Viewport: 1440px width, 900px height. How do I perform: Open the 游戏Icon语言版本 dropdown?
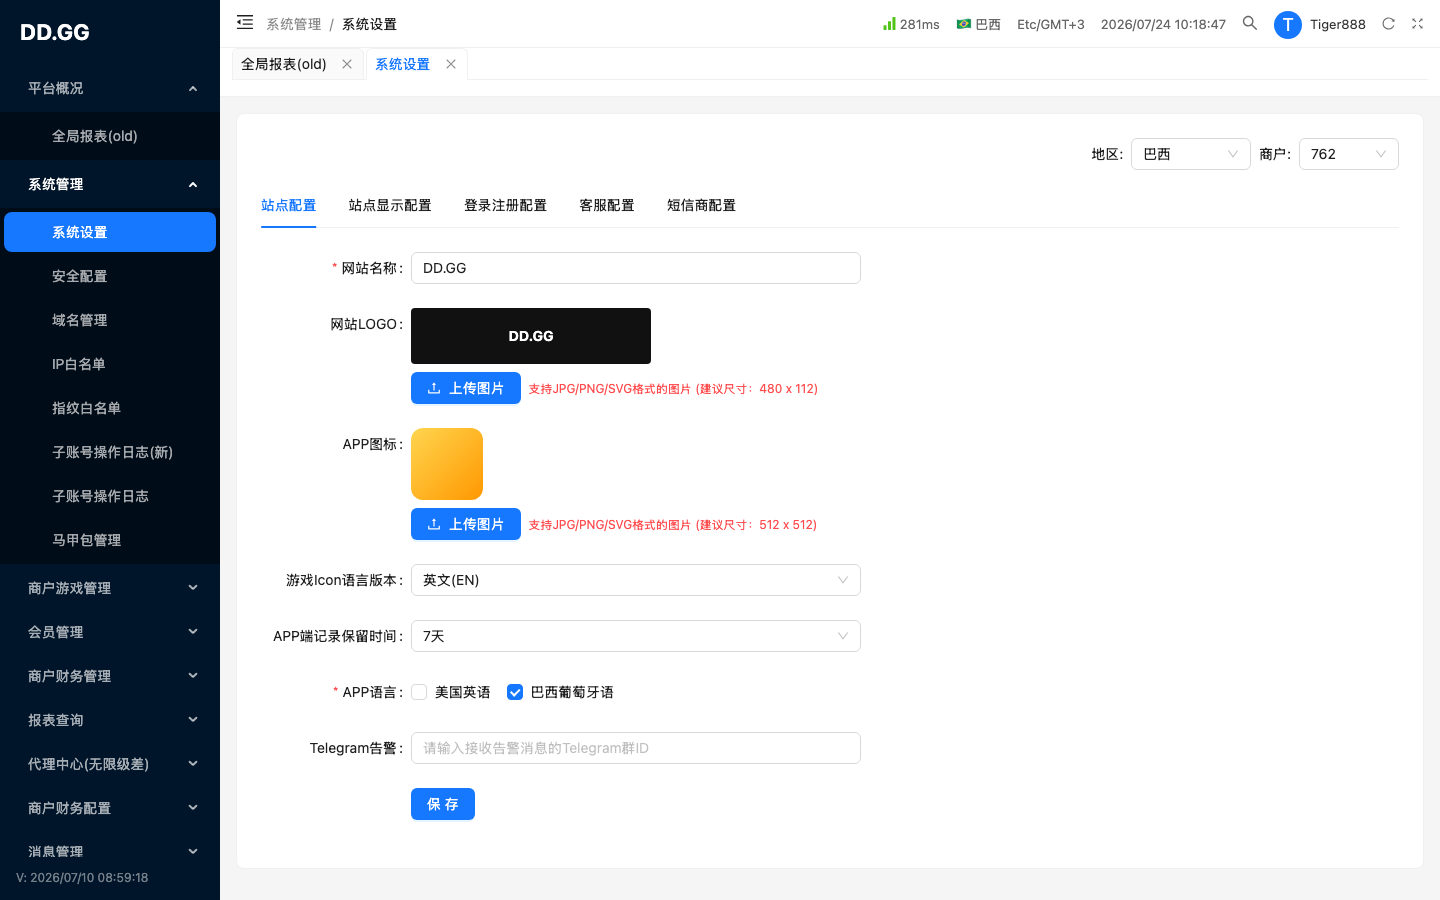636,580
